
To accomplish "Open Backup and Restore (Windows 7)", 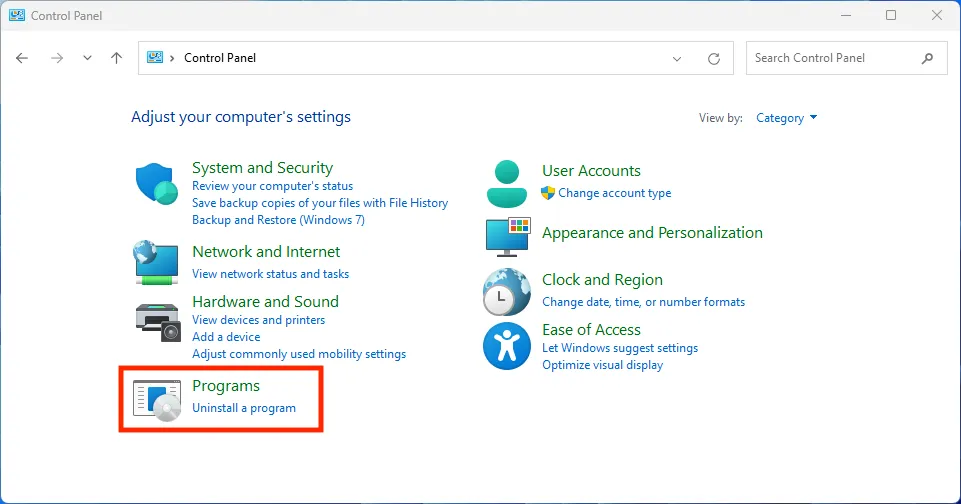I will (278, 220).
